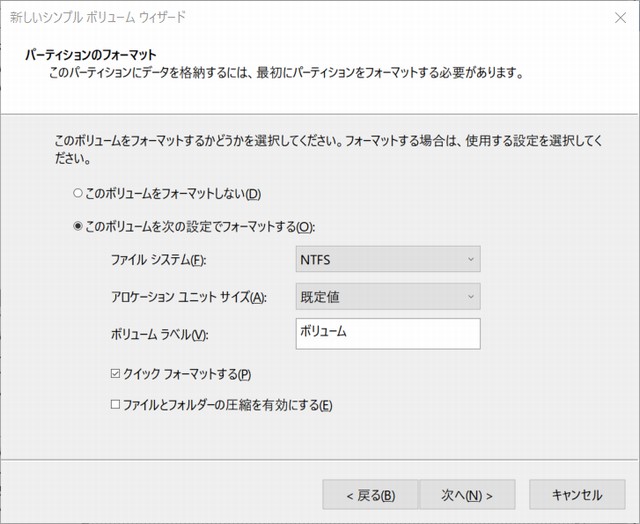
Task: Click the パーティションのフォーマット heading
Action: 92,54
